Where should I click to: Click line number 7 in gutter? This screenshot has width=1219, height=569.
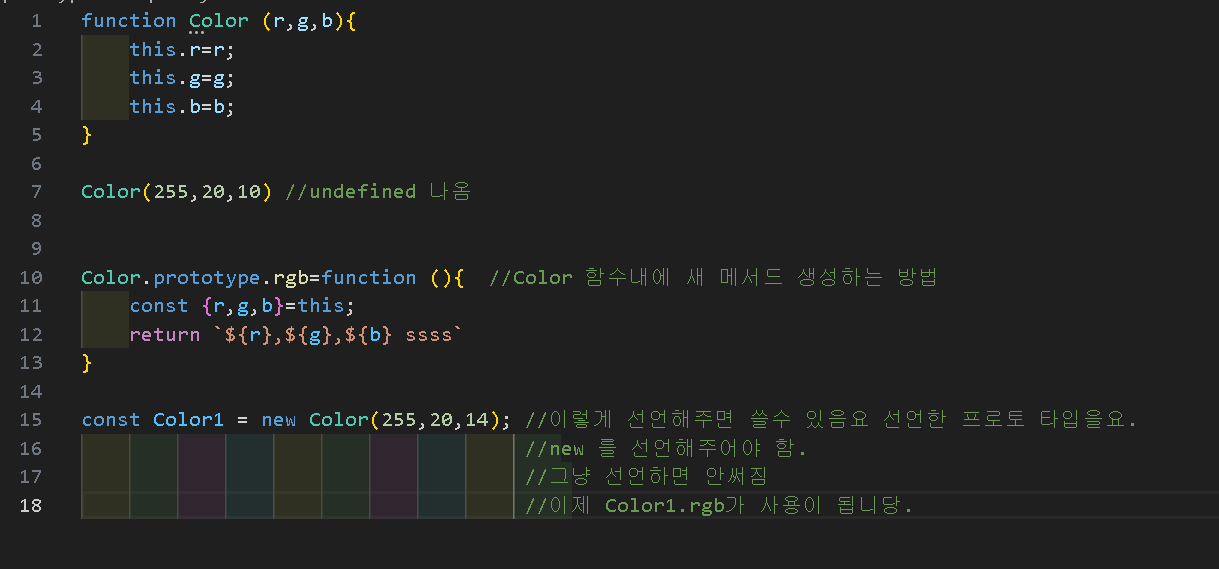36,192
